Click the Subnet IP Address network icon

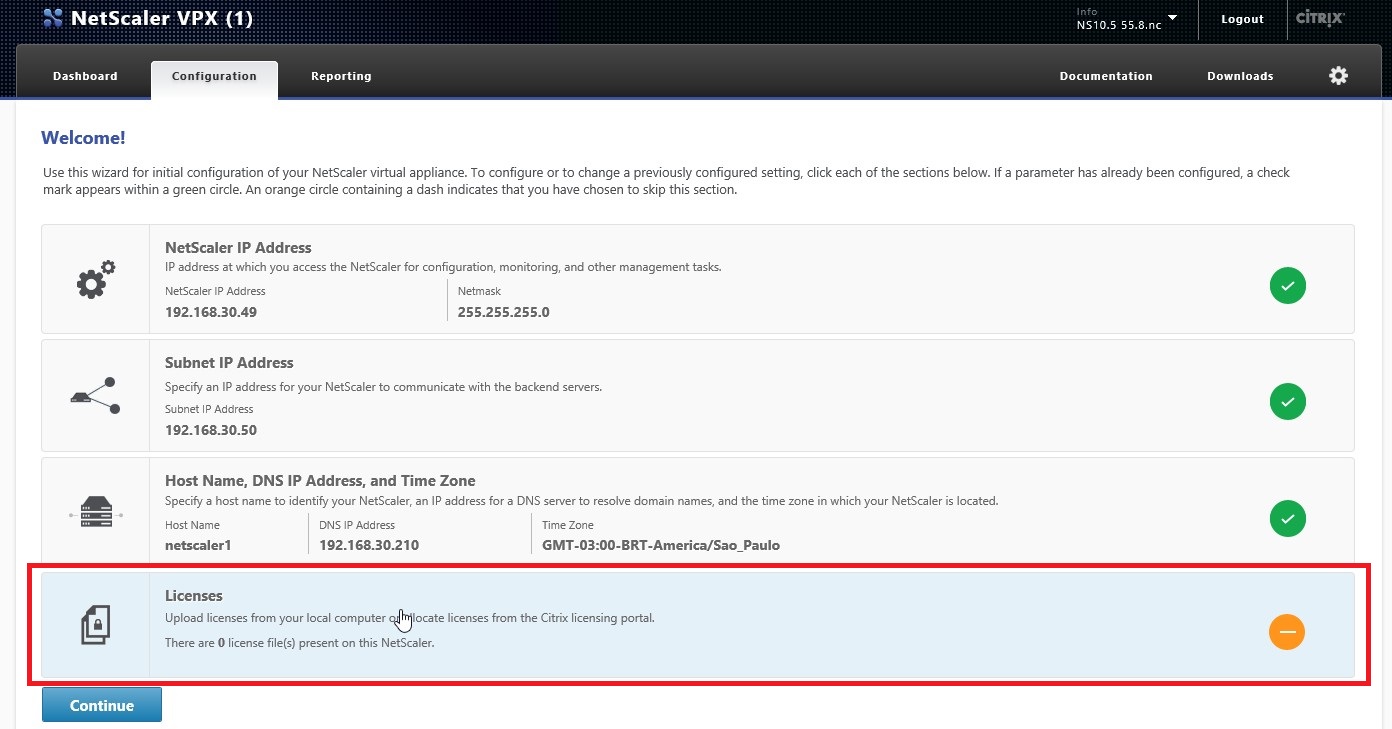[x=96, y=396]
